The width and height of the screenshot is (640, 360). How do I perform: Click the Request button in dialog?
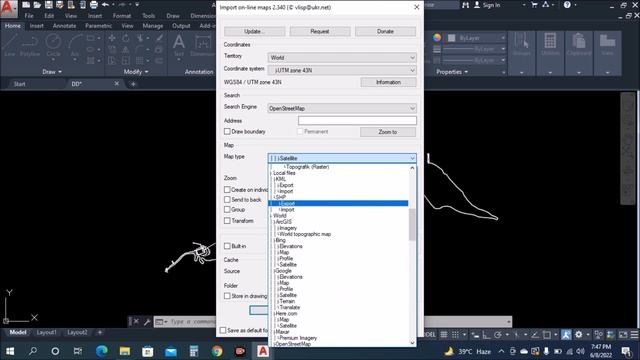tap(320, 31)
